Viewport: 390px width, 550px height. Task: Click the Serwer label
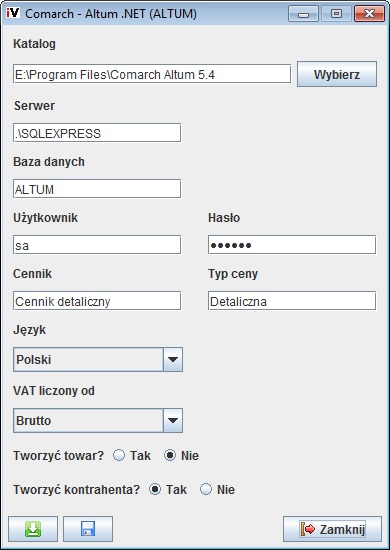34,106
